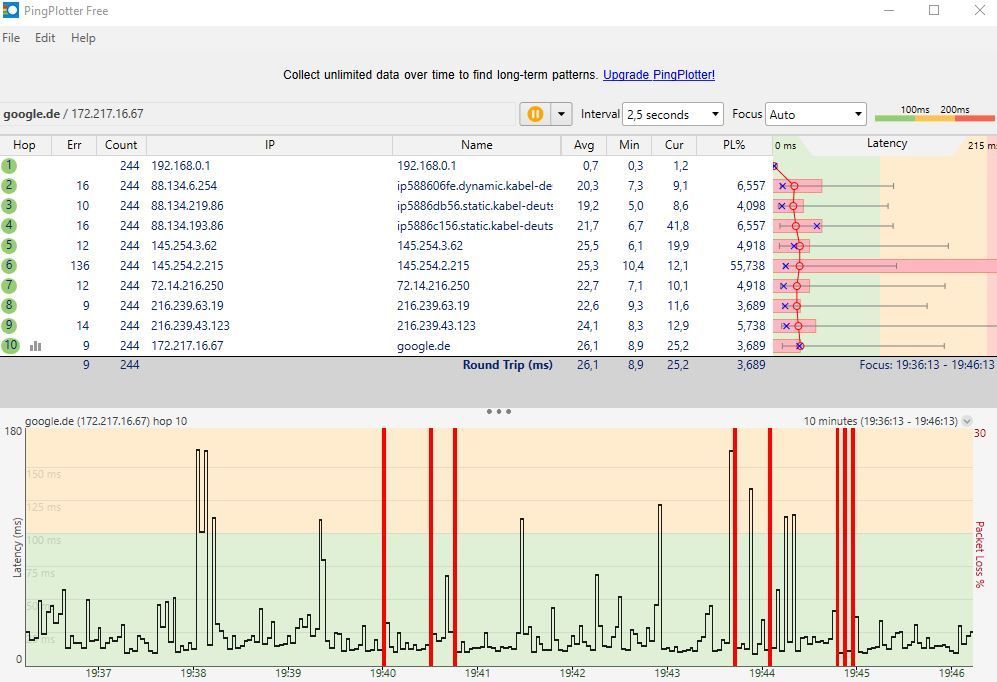The width and height of the screenshot is (997, 682).
Task: Click the google.de name in hop 10
Action: point(423,346)
